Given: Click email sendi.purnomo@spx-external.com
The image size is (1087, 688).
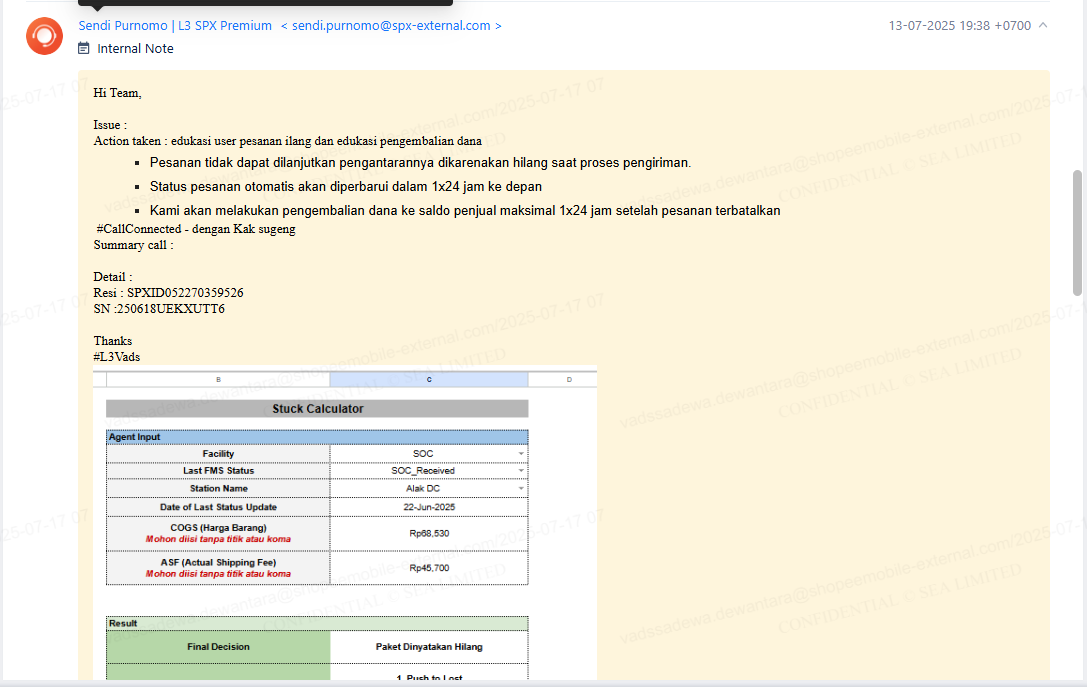Looking at the screenshot, I should (391, 26).
